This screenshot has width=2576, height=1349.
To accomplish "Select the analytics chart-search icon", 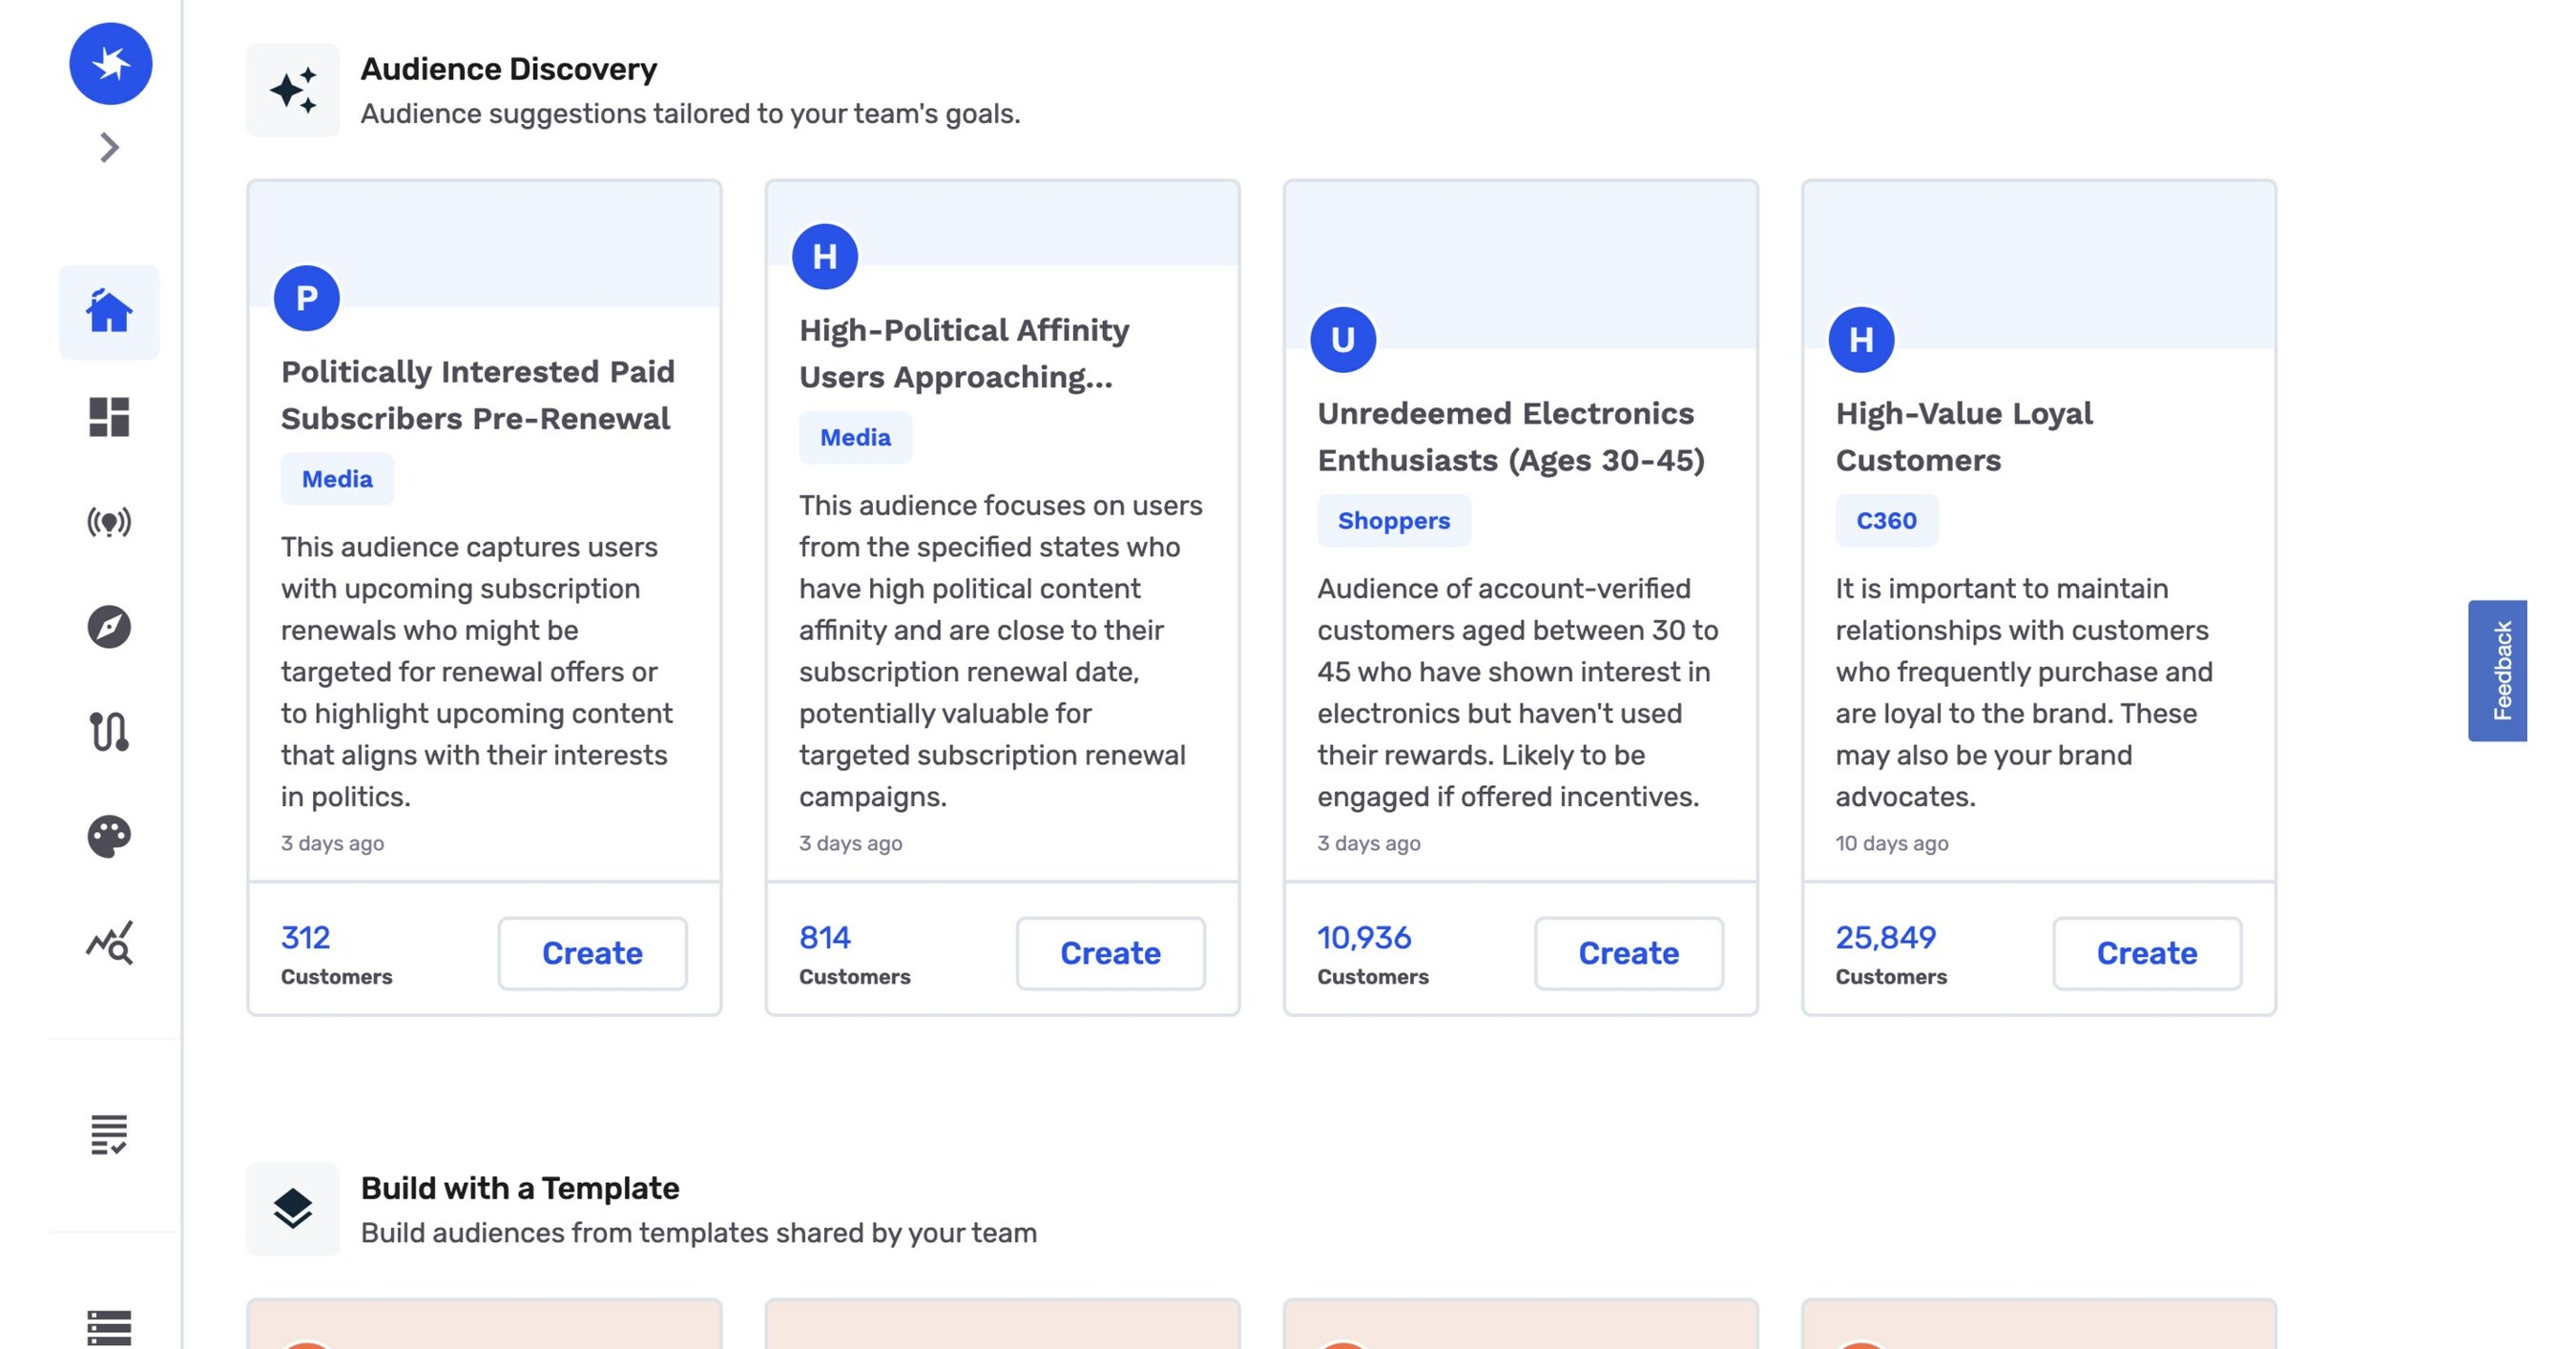I will [x=108, y=943].
